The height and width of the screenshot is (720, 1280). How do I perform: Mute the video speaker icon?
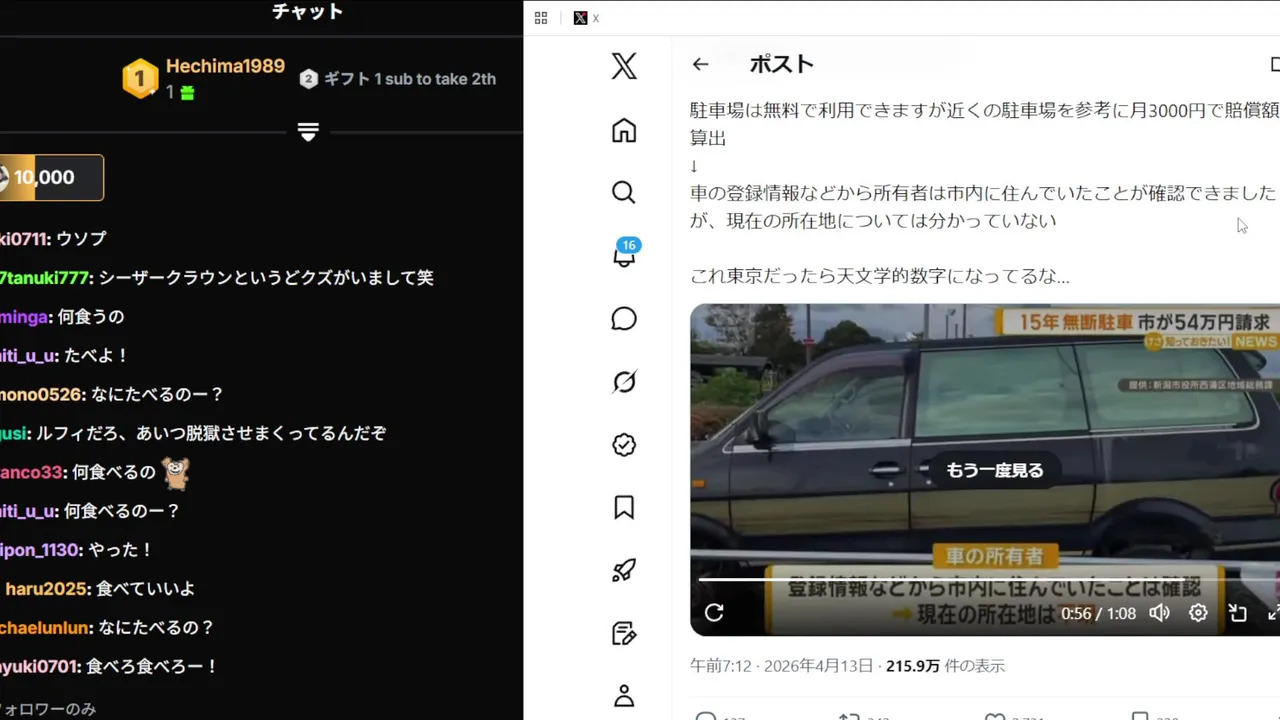[1159, 613]
